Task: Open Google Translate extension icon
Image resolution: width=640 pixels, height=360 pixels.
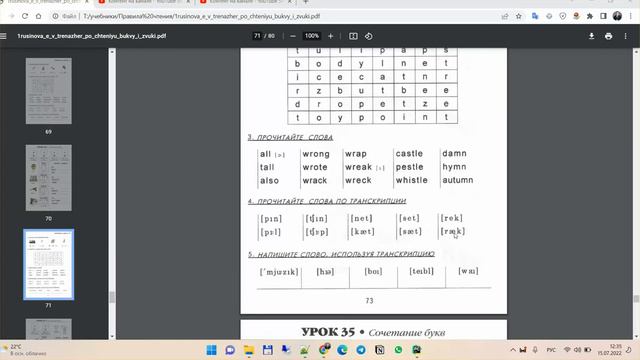Action: 535,16
